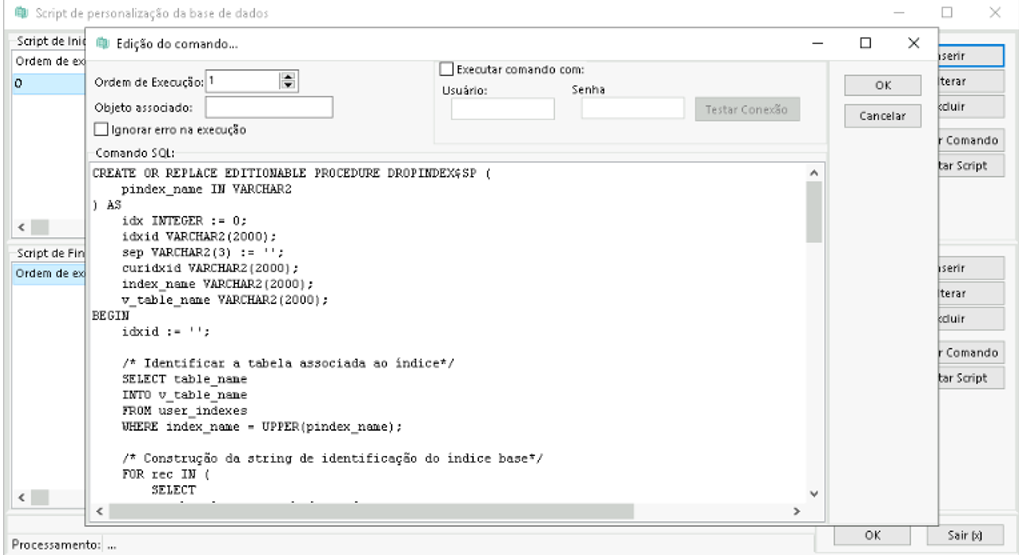Click the upper Alterar button behind the dialog

coord(971,81)
